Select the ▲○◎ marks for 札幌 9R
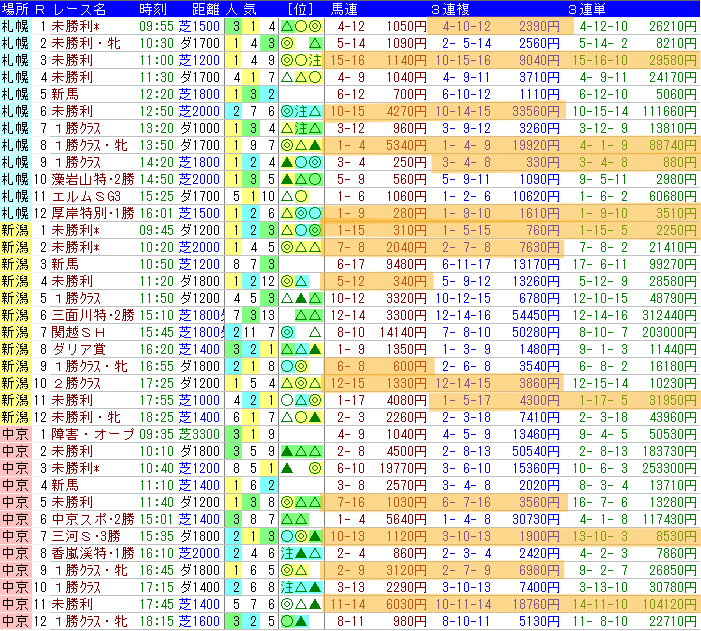 tap(301, 162)
